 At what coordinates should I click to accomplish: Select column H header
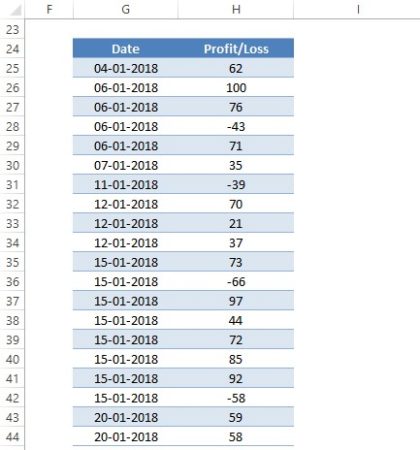pyautogui.click(x=236, y=9)
